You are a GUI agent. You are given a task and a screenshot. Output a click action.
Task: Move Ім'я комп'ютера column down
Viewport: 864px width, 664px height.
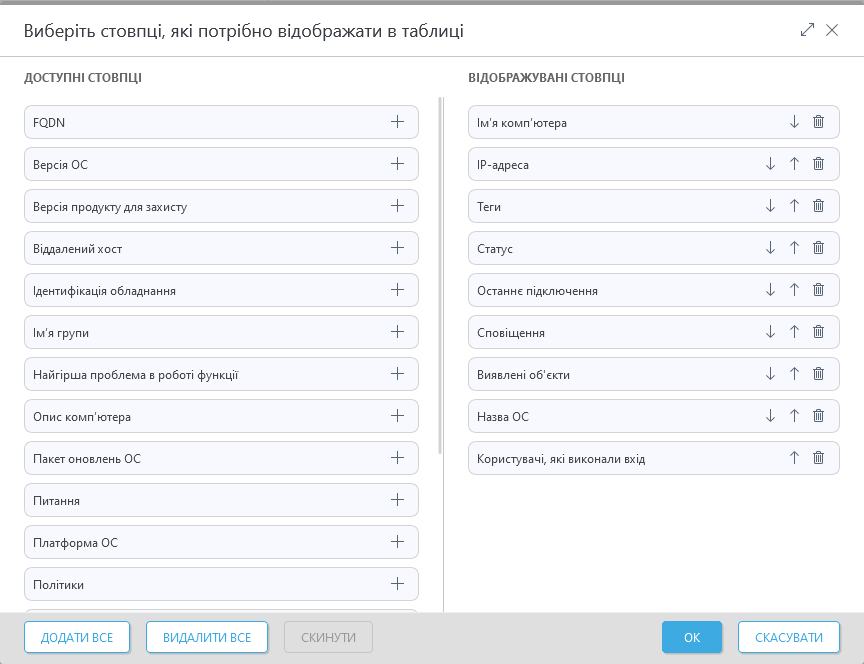(x=794, y=122)
